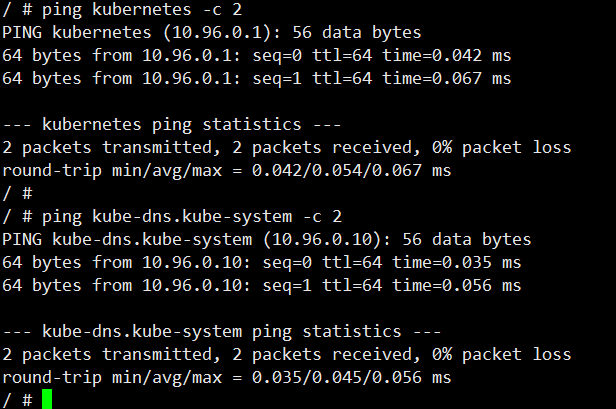Click the 'time=0.067 ms' value

pos(447,79)
